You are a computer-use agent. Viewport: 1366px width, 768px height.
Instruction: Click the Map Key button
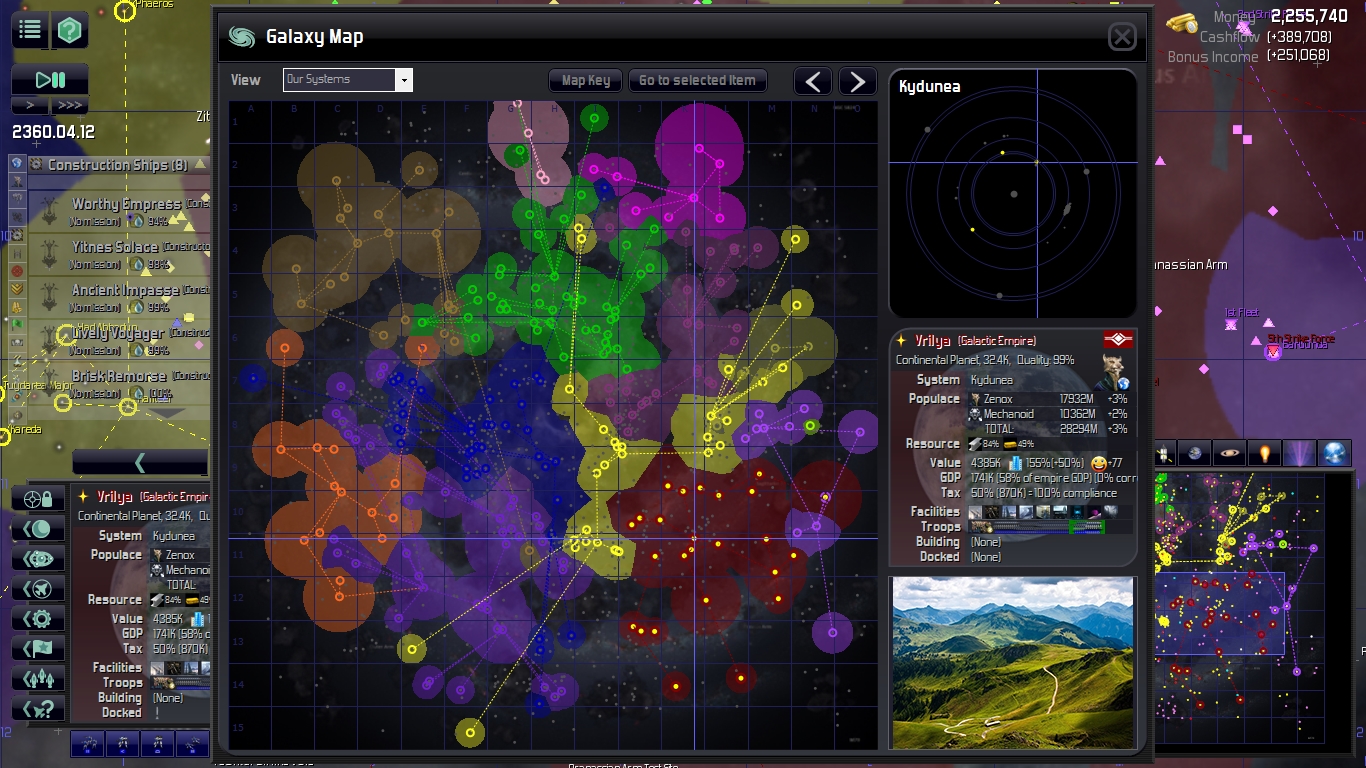tap(586, 81)
